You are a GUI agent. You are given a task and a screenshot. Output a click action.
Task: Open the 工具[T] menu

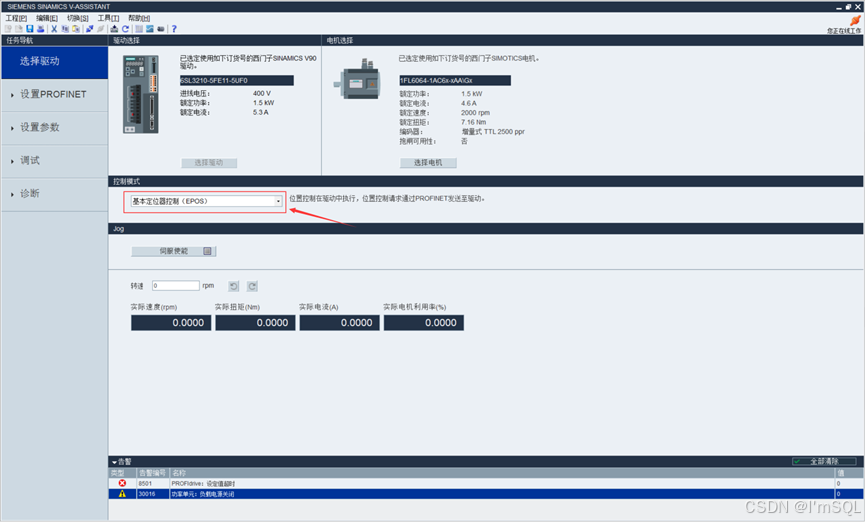pos(108,18)
